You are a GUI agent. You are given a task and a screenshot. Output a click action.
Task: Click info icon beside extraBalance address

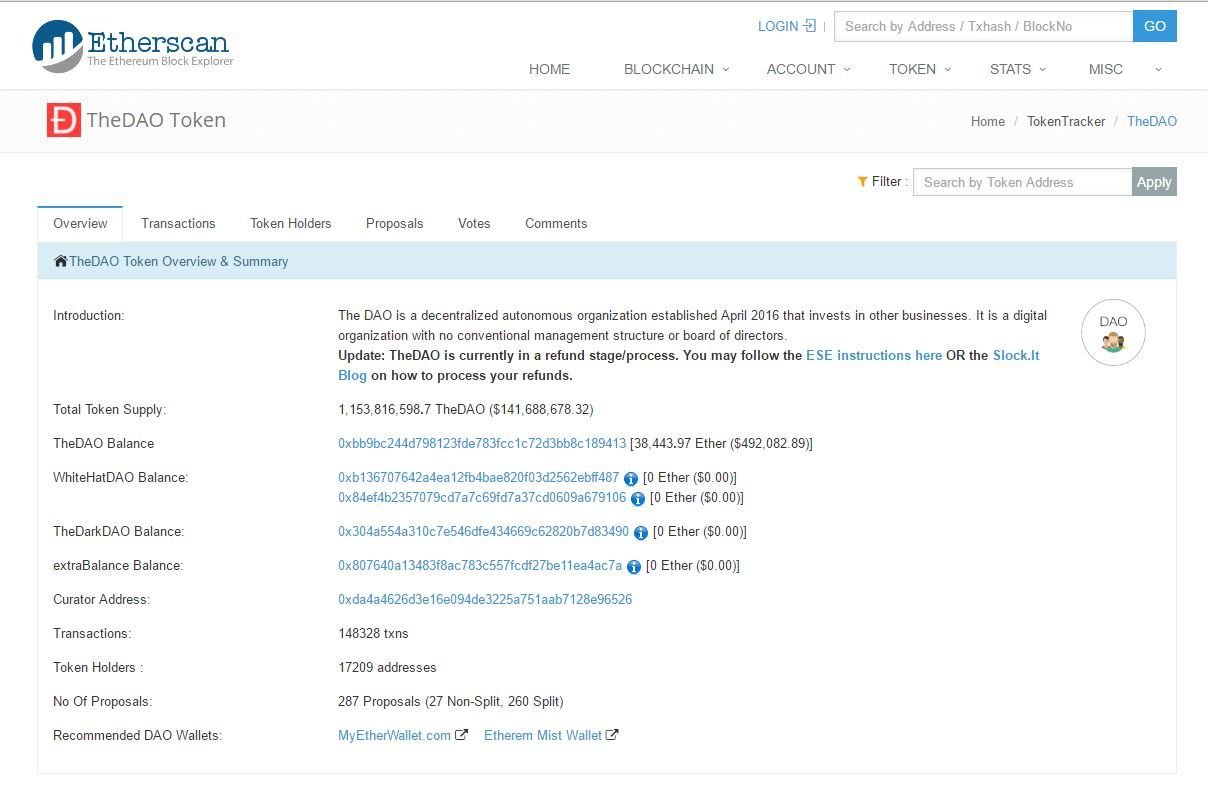(634, 567)
